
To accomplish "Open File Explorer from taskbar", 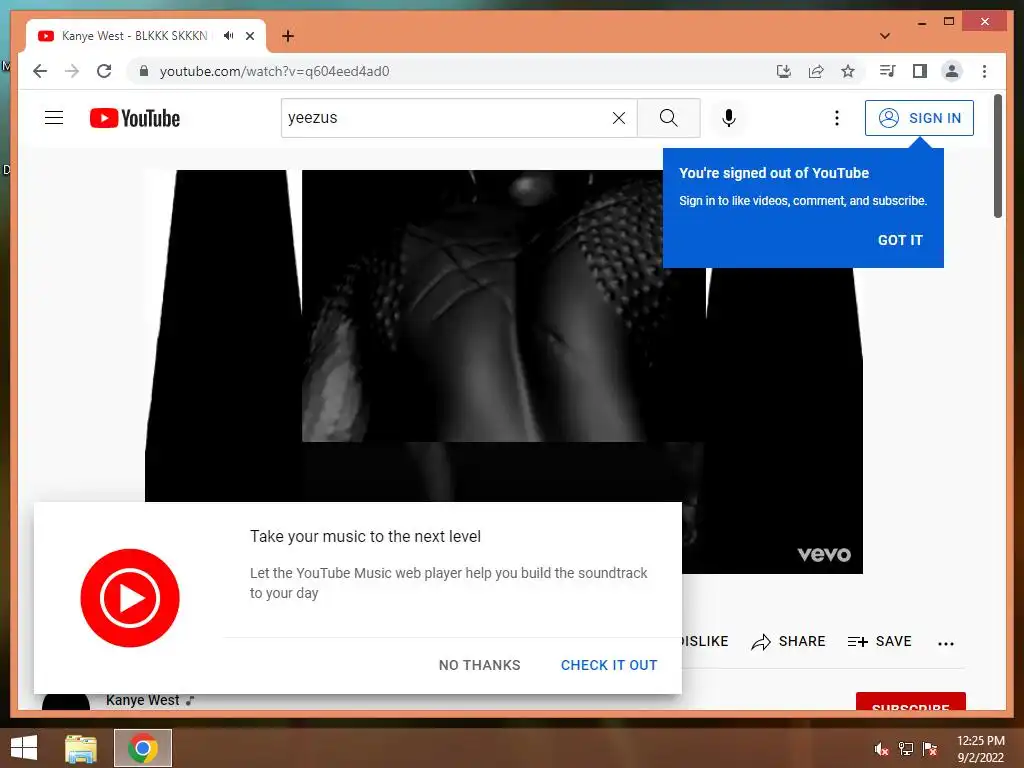I will [x=81, y=748].
